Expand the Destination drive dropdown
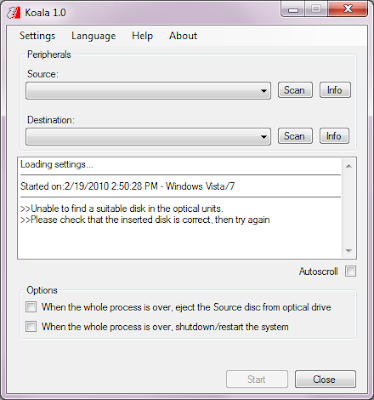374x400 pixels. pos(148,137)
